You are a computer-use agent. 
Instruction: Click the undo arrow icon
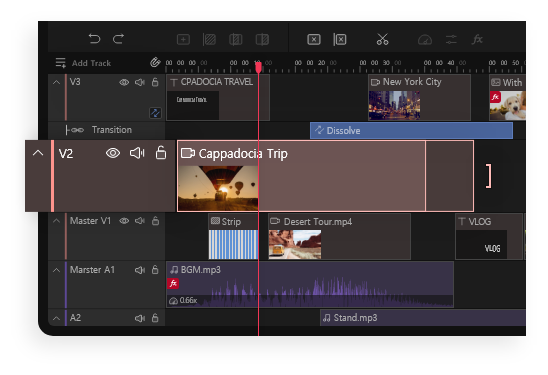94,39
